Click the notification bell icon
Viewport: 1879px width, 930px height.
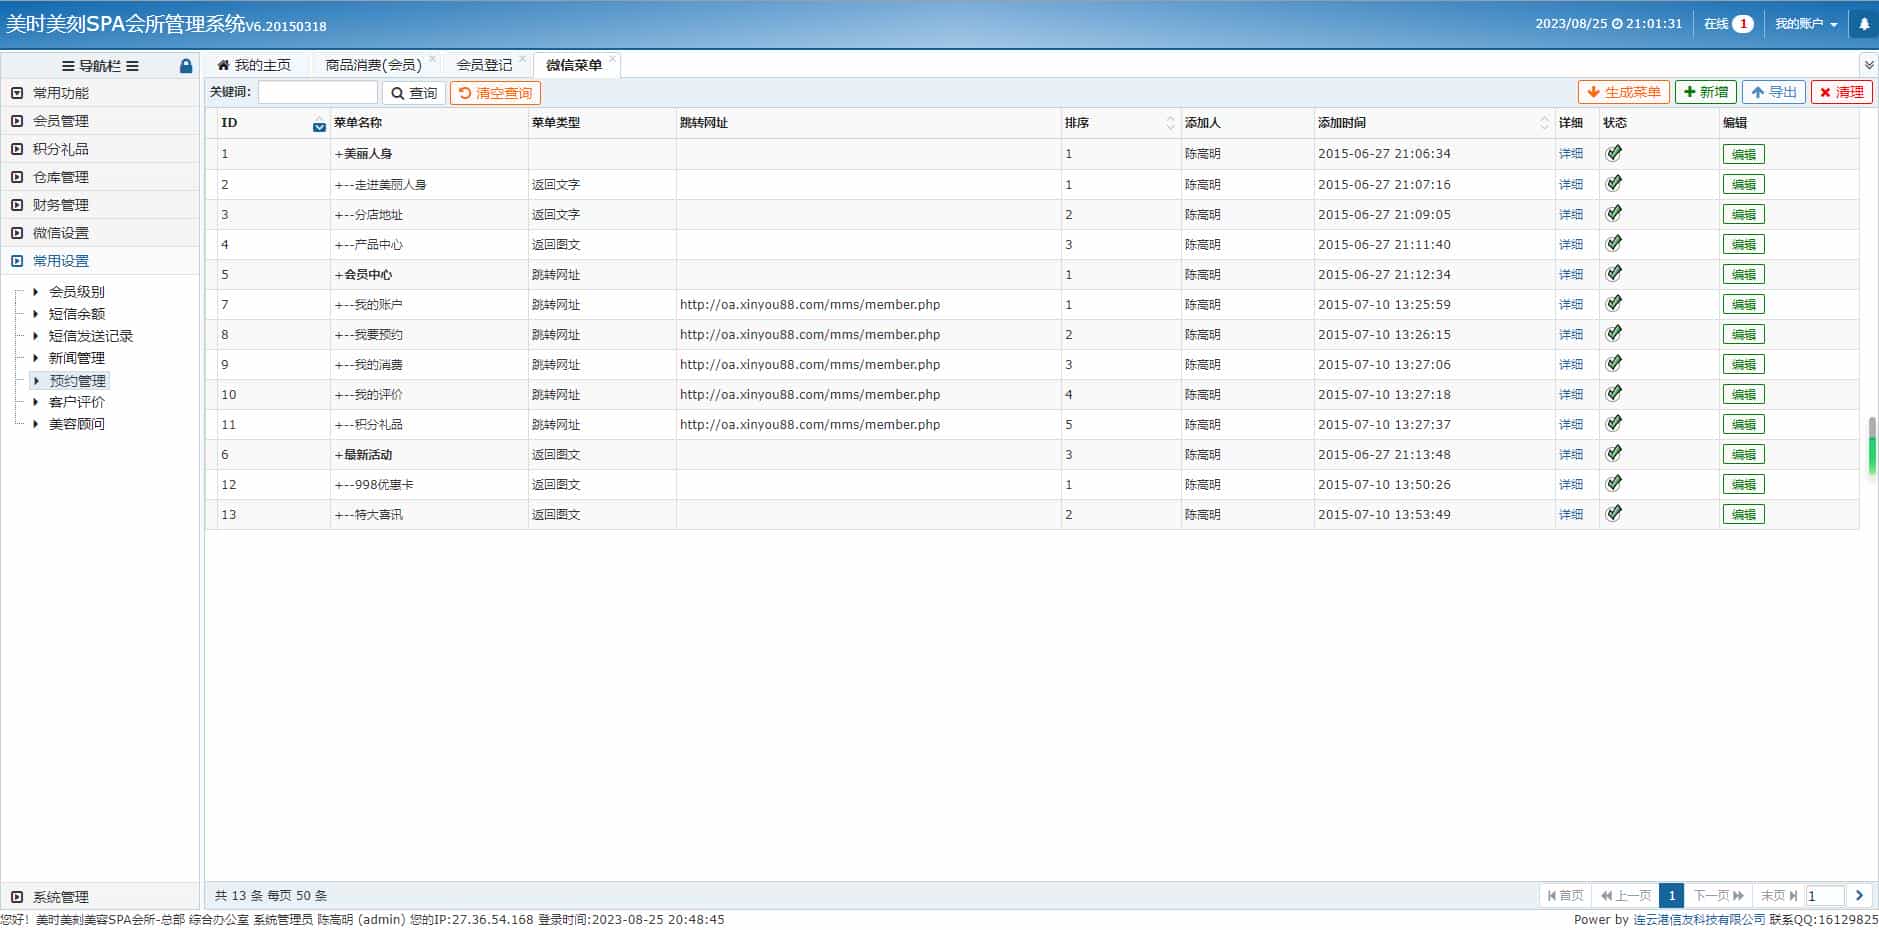1863,25
